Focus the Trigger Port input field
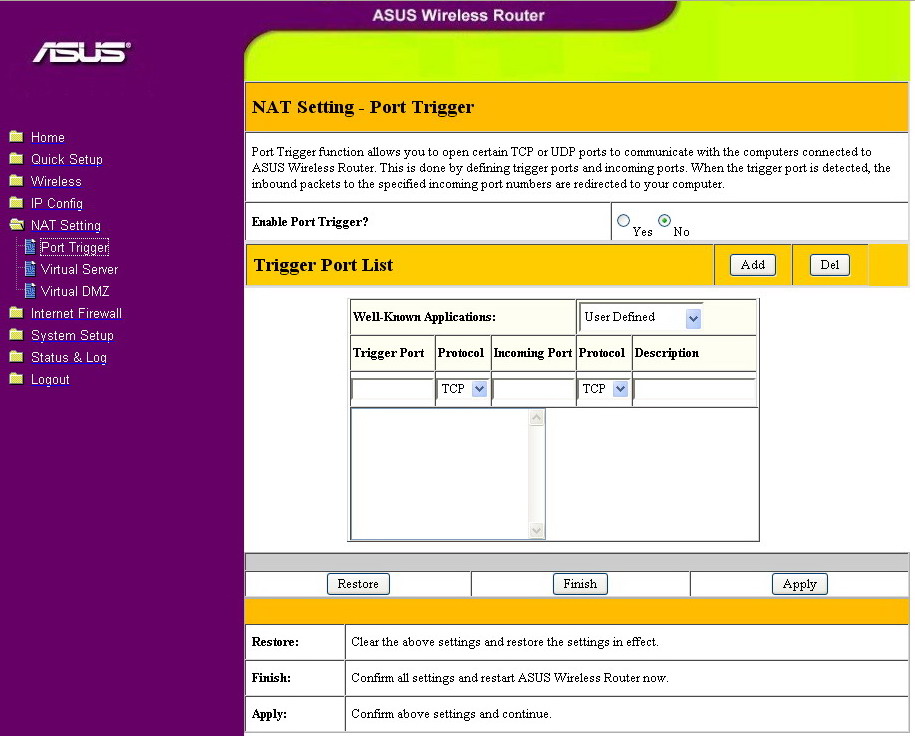Image resolution: width=915 pixels, height=736 pixels. click(393, 389)
